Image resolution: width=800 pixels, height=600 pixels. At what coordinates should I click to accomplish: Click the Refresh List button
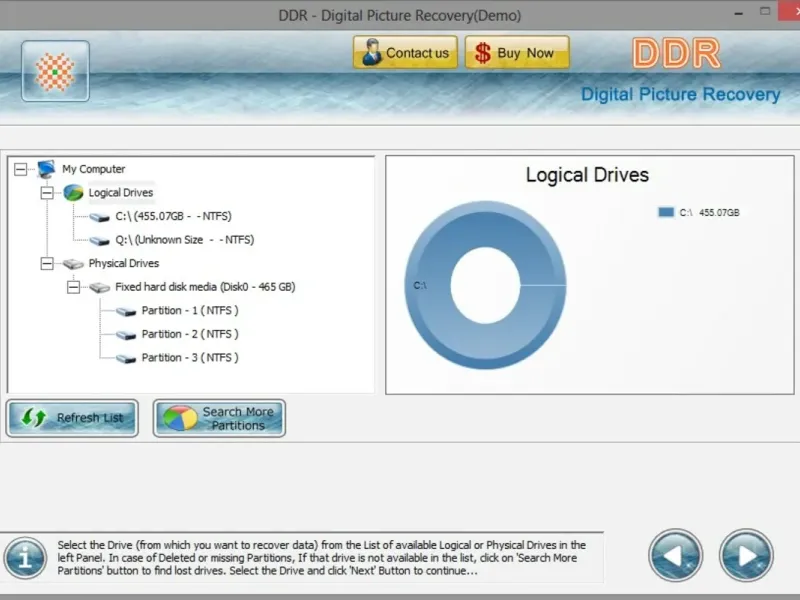[72, 418]
